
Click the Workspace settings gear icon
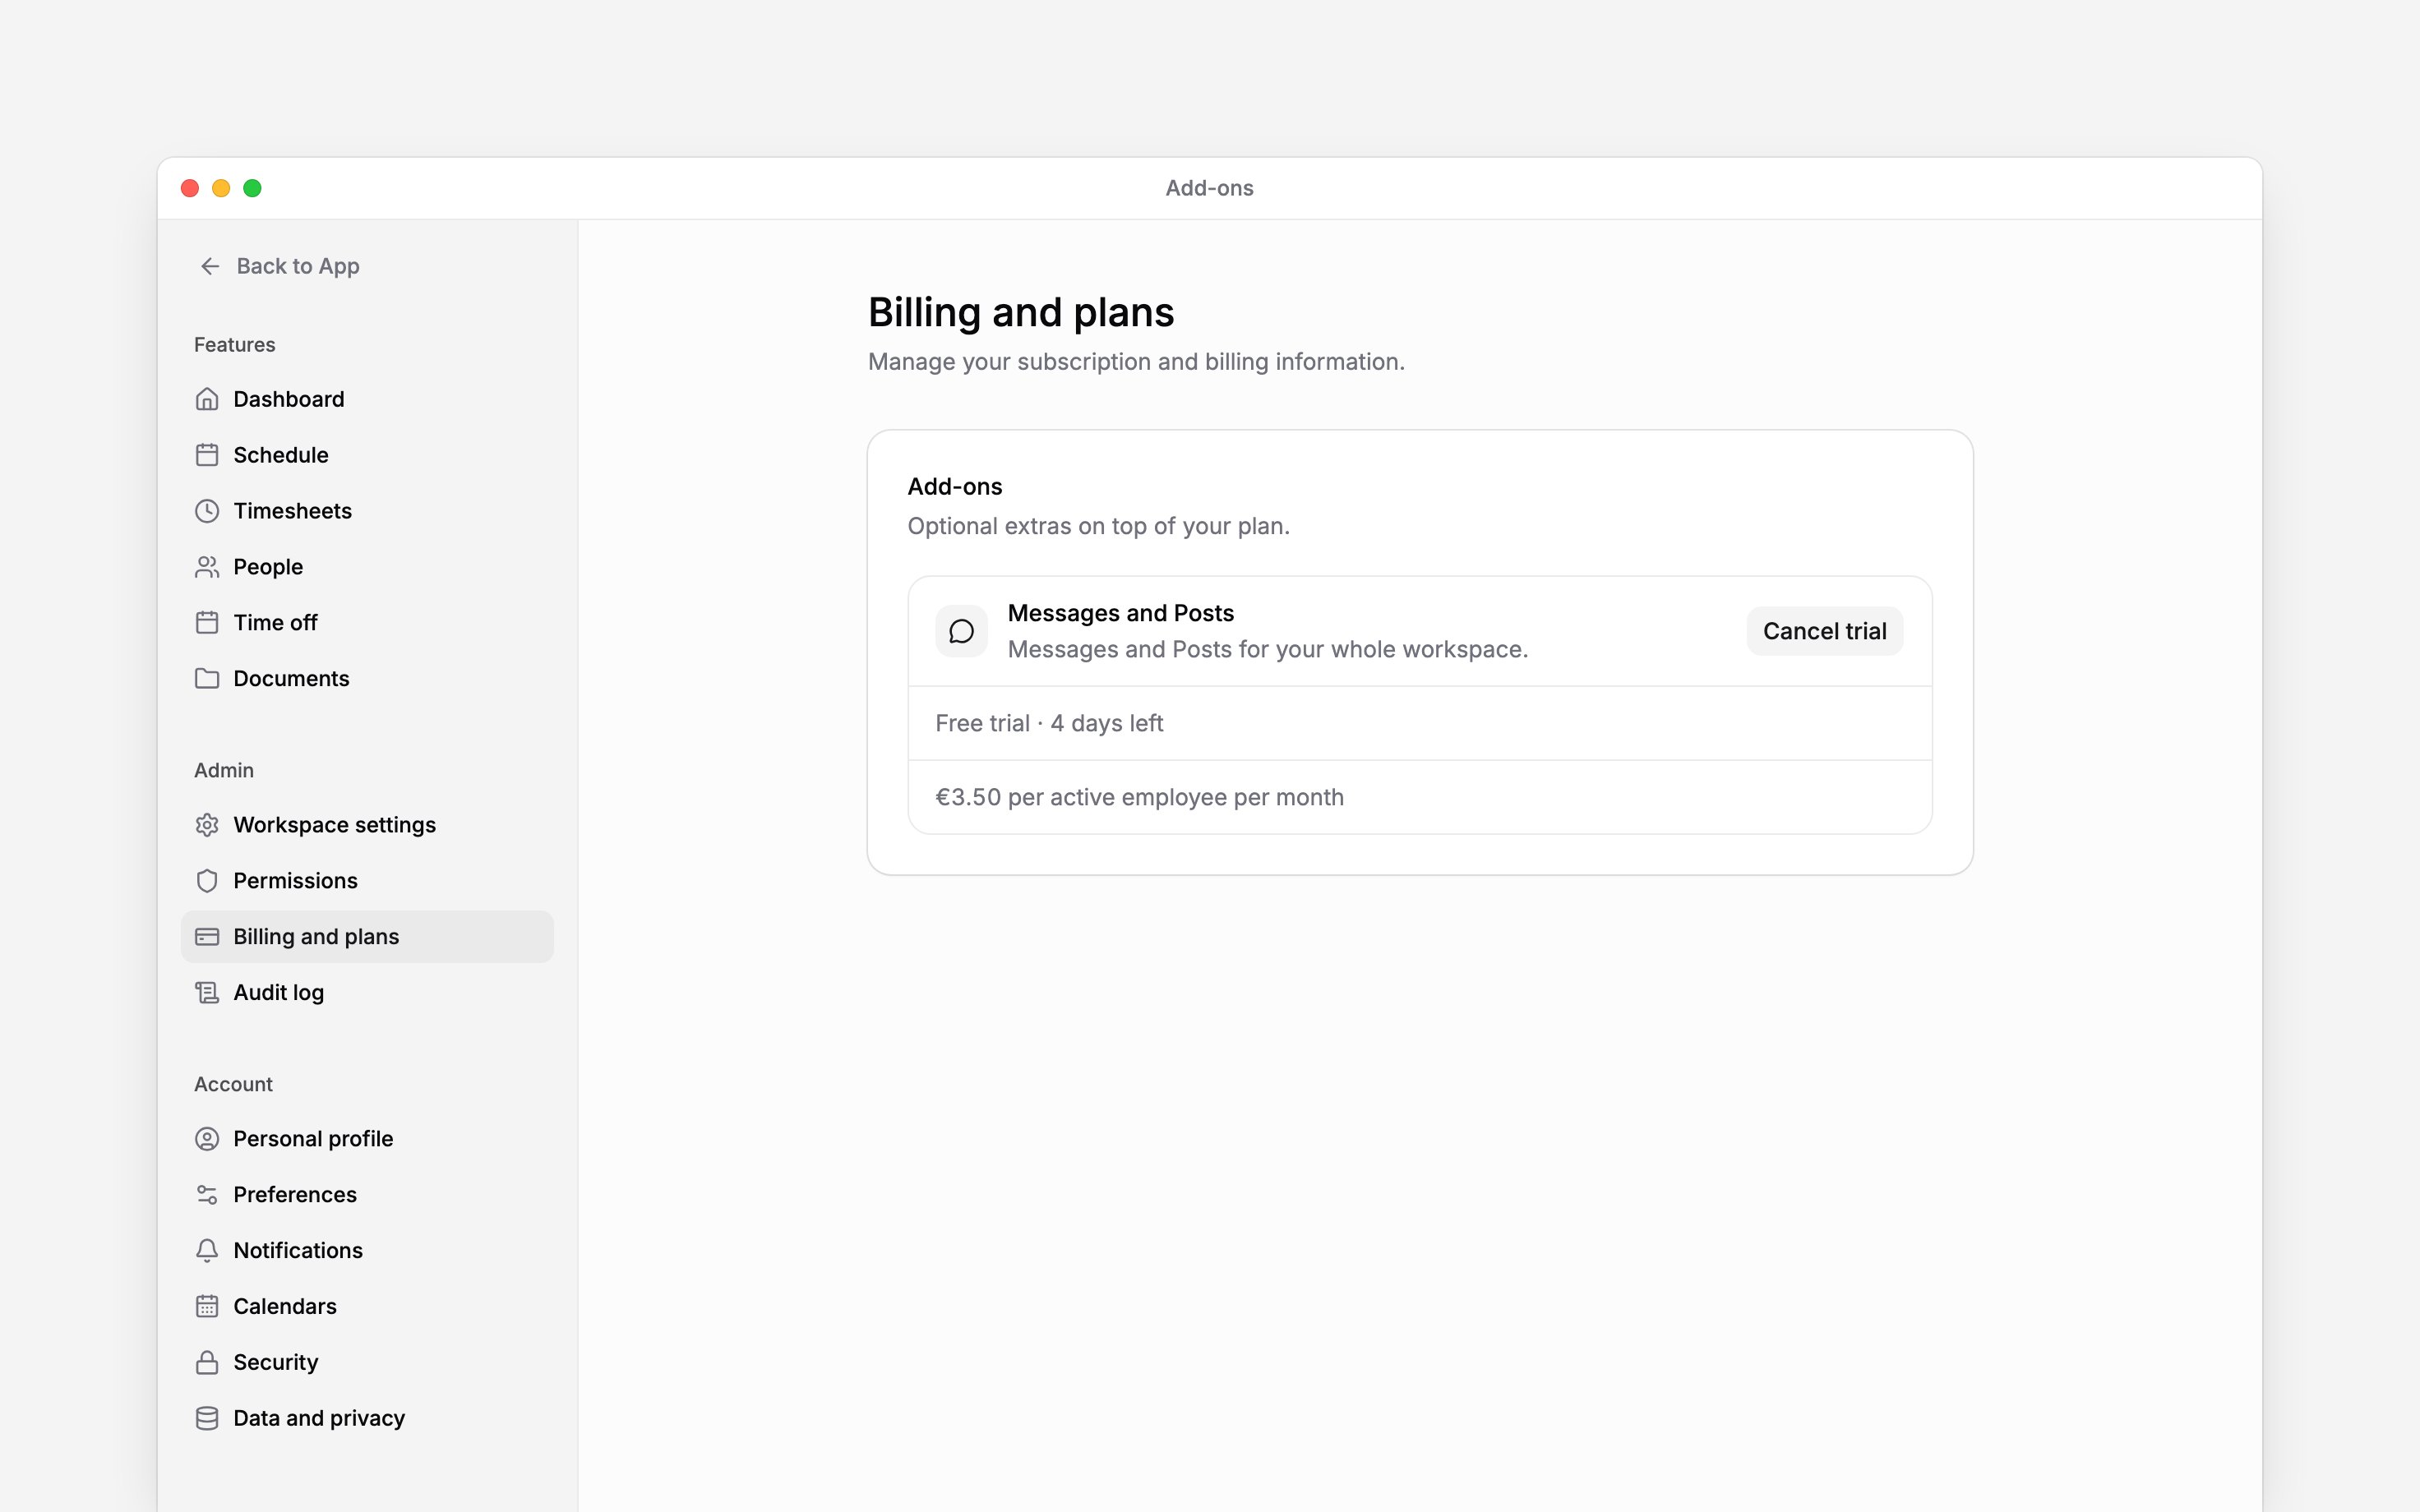coord(207,825)
